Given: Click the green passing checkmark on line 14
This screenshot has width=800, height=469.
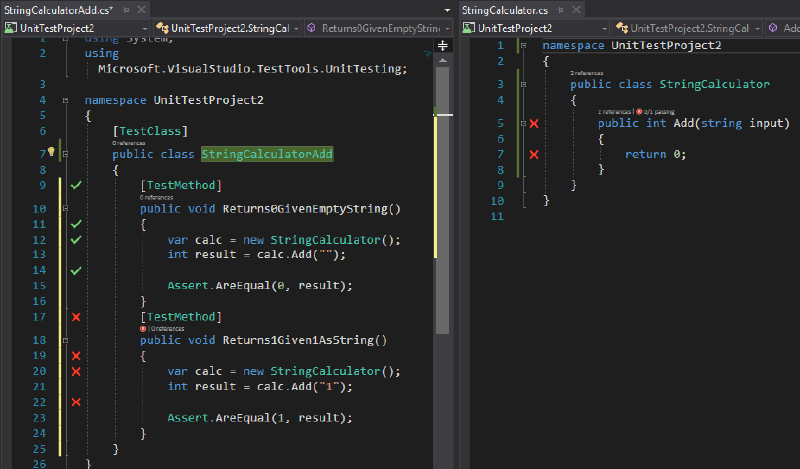Looking at the screenshot, I should pyautogui.click(x=76, y=270).
